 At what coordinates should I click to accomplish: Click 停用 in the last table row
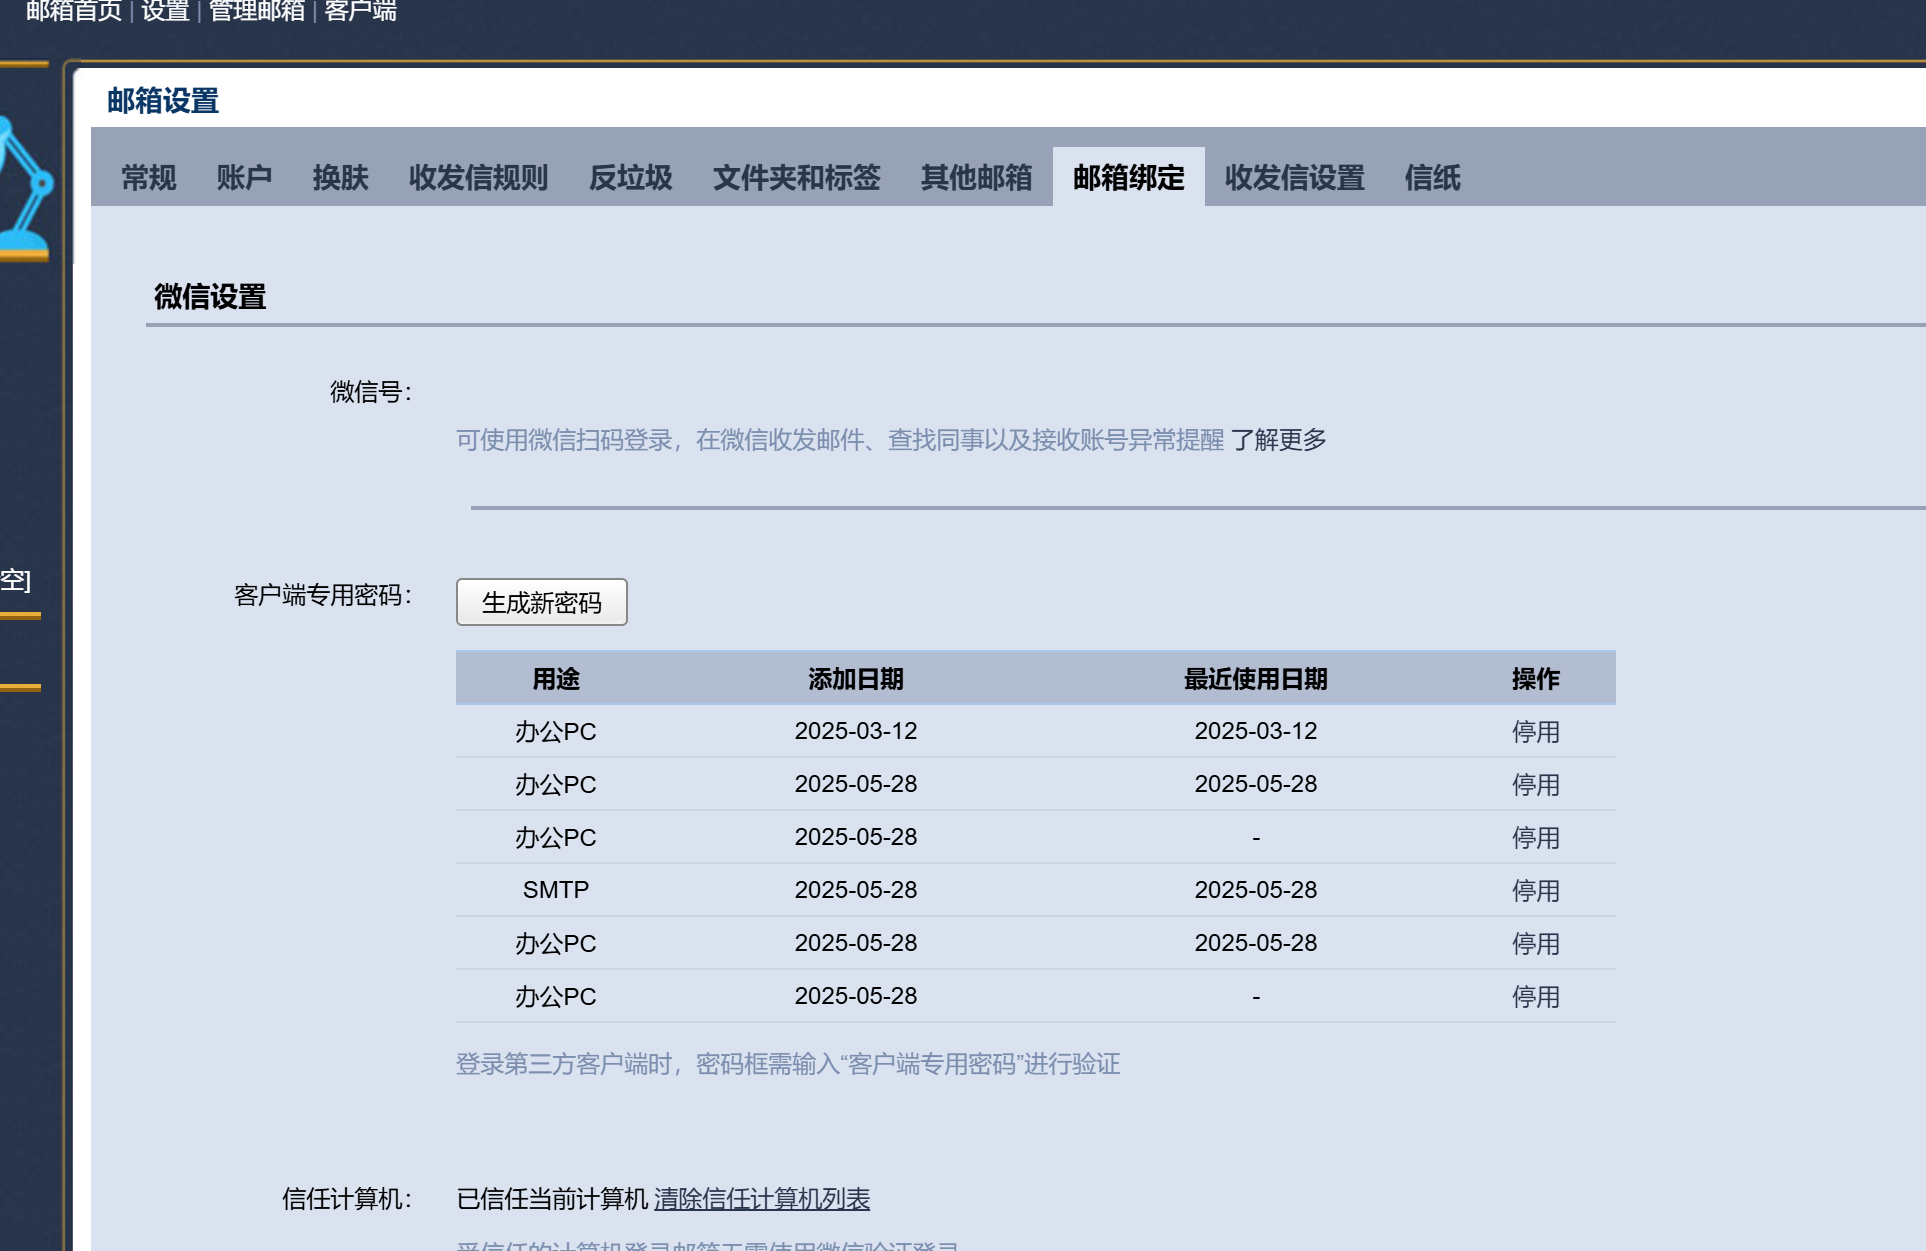(1535, 996)
